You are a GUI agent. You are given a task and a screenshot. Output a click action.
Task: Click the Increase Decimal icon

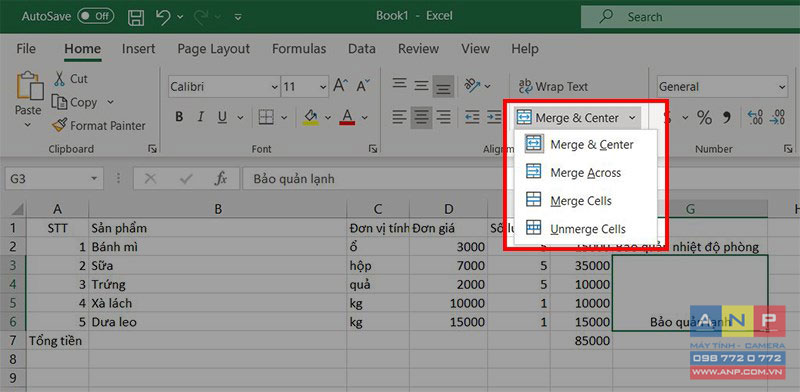click(x=755, y=117)
